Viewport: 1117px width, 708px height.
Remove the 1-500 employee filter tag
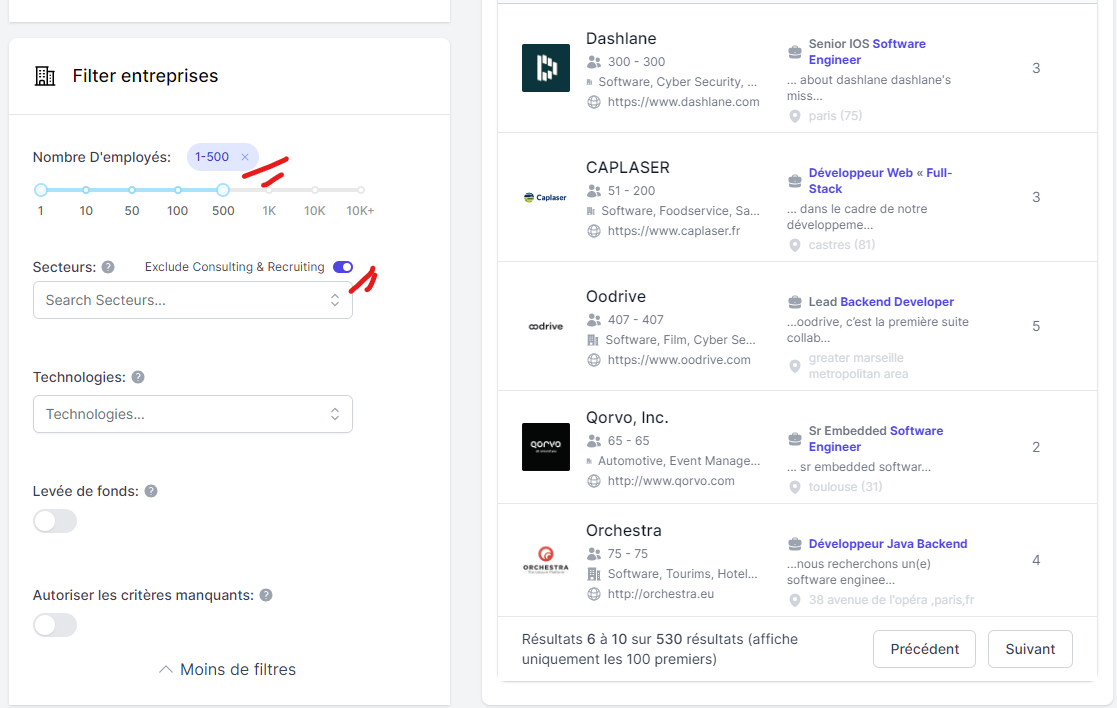(245, 157)
